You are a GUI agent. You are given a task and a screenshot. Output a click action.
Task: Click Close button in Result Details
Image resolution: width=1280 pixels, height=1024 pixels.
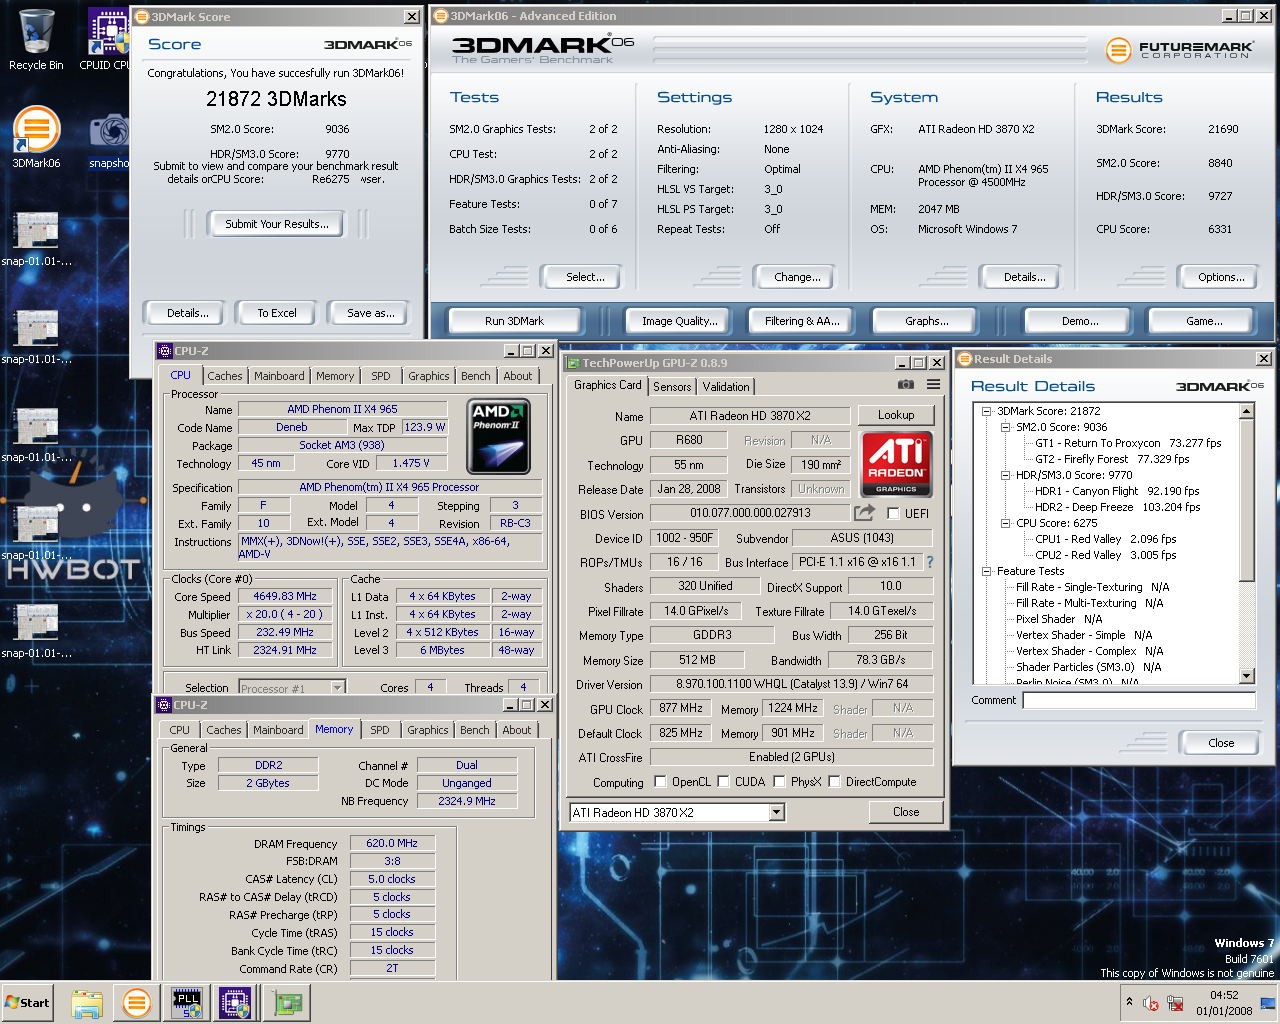[1221, 743]
